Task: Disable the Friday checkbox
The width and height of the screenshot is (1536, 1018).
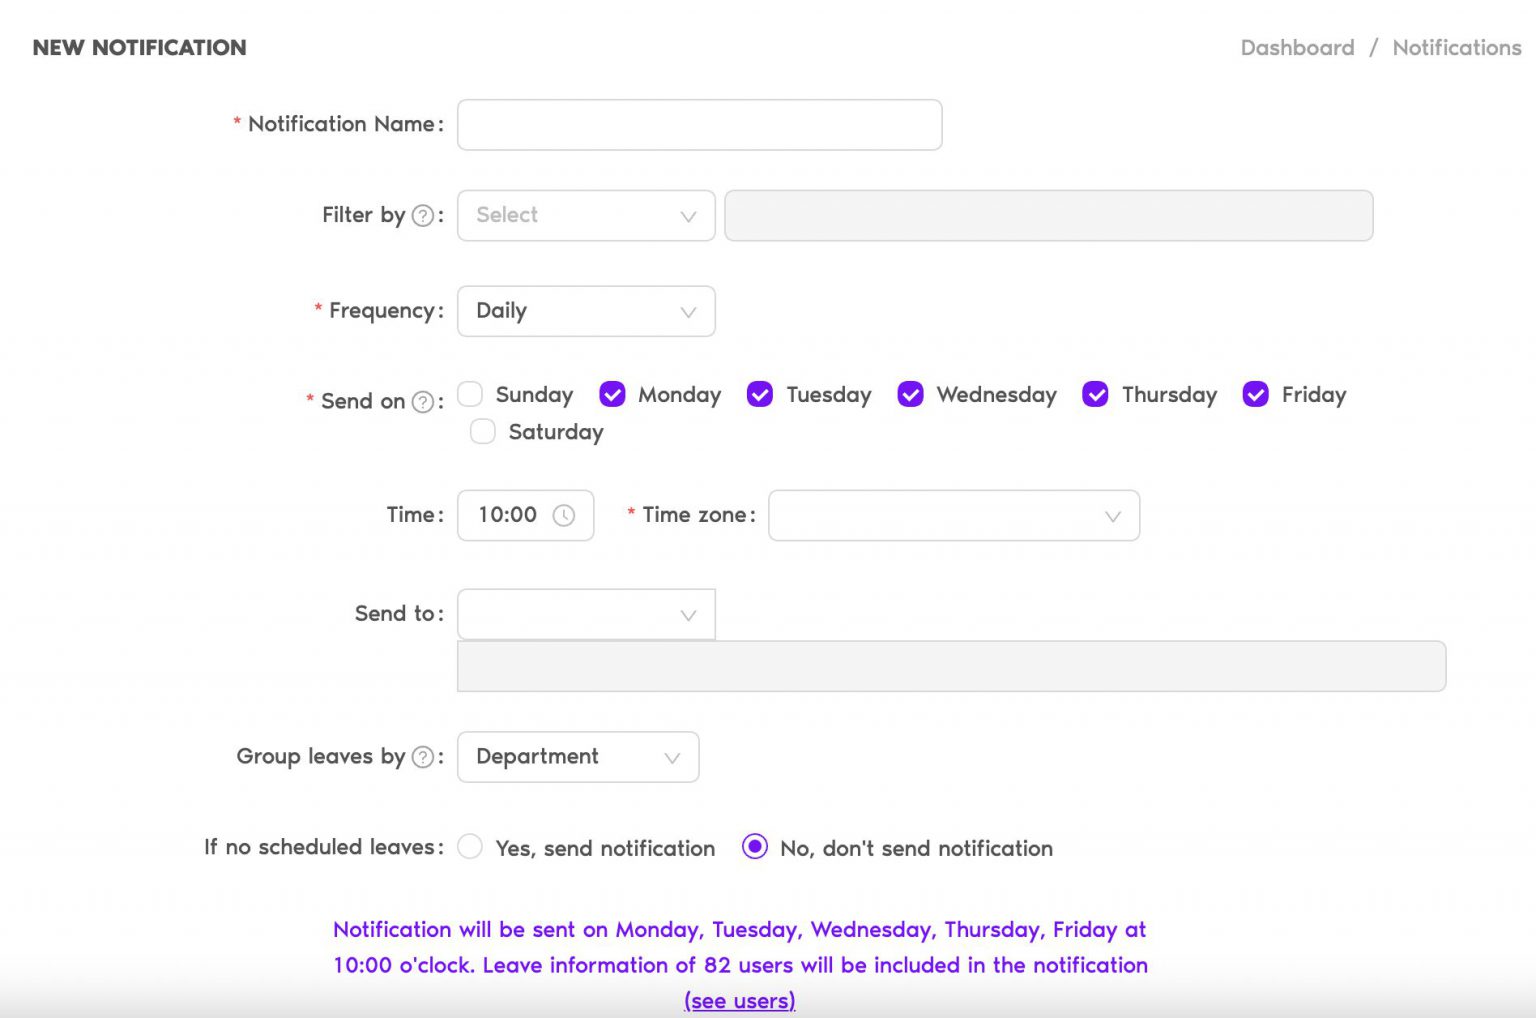Action: (1255, 394)
